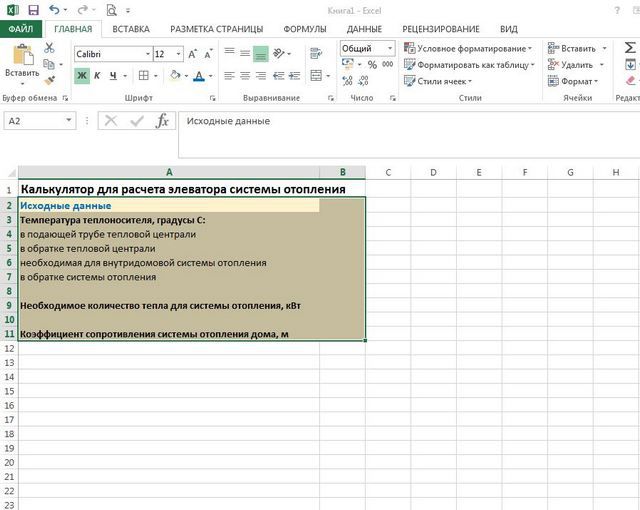Screen dimensions: 640x510
Task: Select the Format Painter brush
Action: pos(49,79)
